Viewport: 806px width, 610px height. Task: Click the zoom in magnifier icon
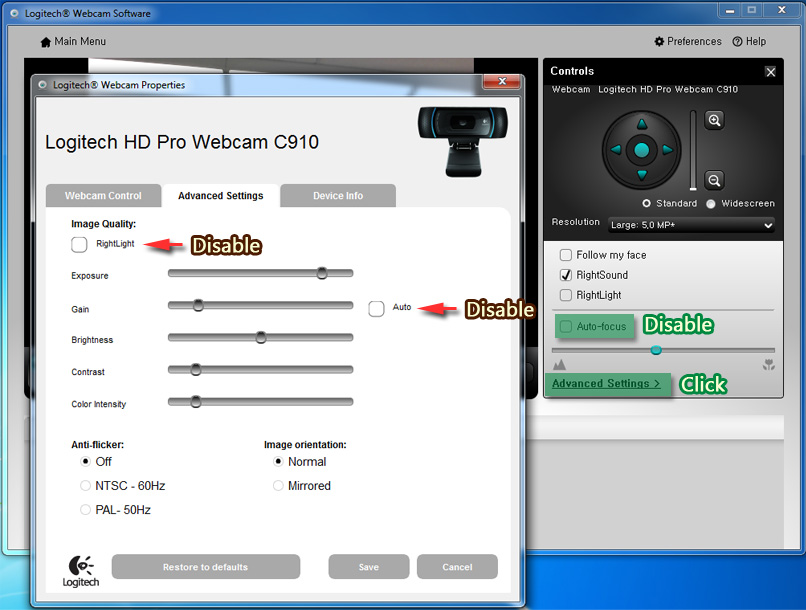[714, 120]
